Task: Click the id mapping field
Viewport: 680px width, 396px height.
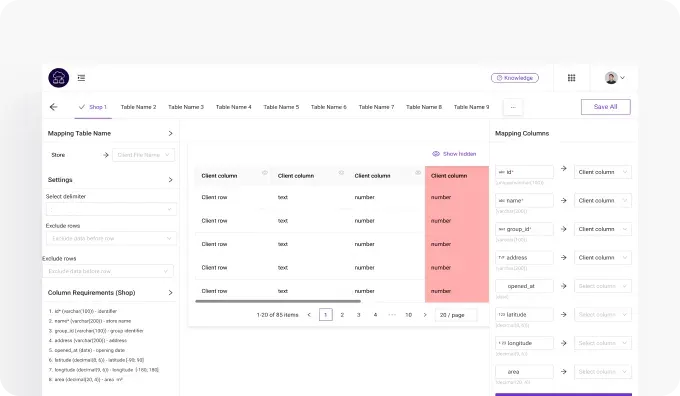Action: point(524,172)
